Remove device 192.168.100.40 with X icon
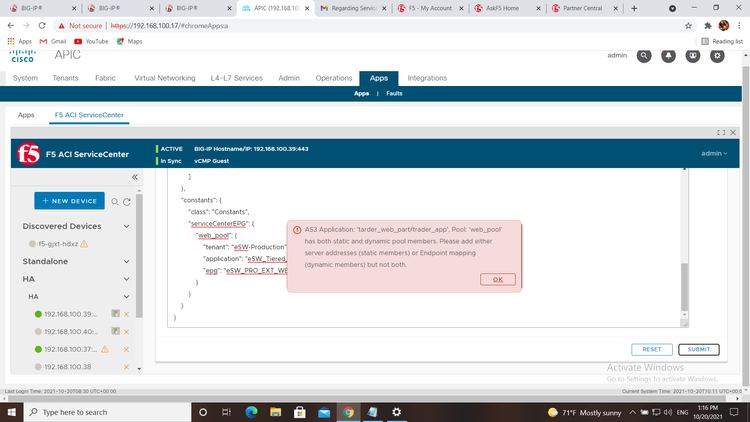750x422 pixels. coord(127,332)
